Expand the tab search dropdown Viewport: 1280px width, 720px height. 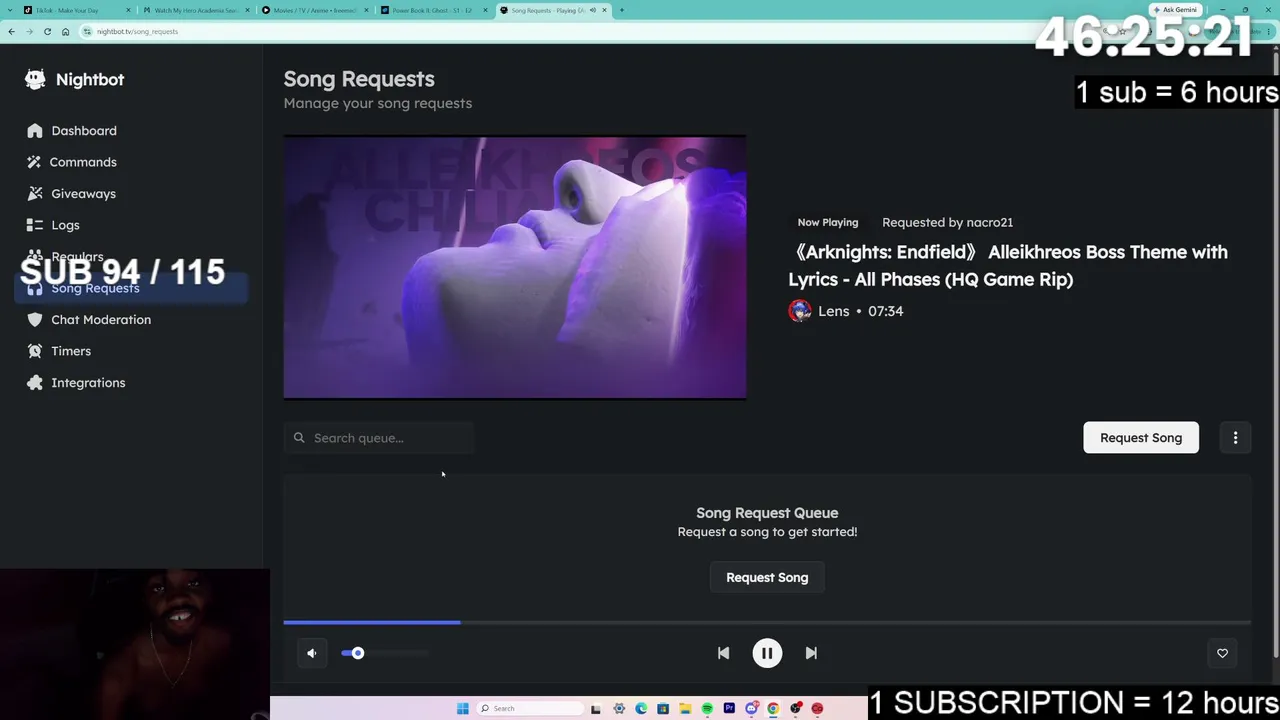pos(9,10)
